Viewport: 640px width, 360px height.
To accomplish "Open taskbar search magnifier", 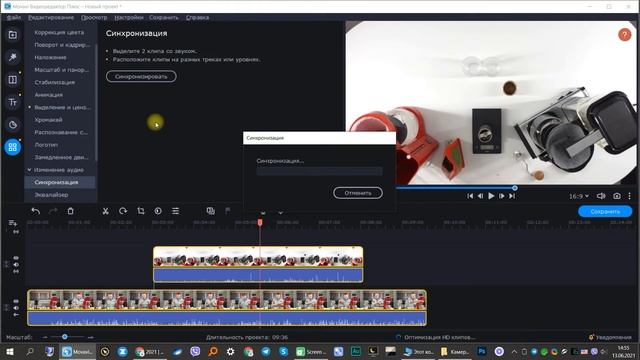I will [x=30, y=351].
